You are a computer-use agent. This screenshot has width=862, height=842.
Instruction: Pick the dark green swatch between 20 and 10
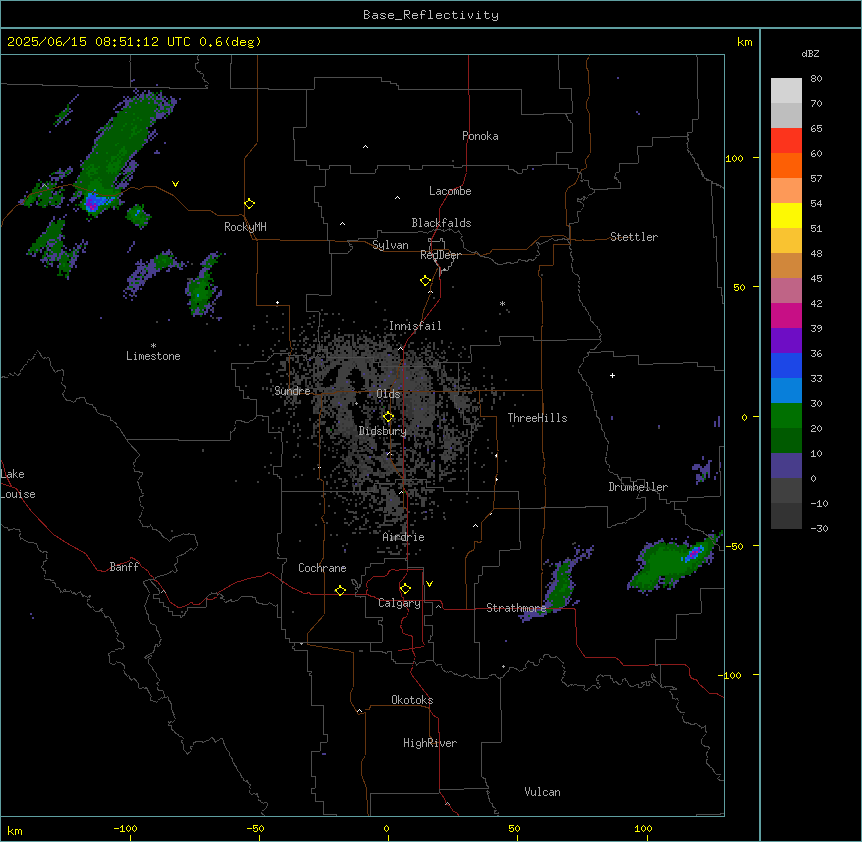click(x=786, y=441)
